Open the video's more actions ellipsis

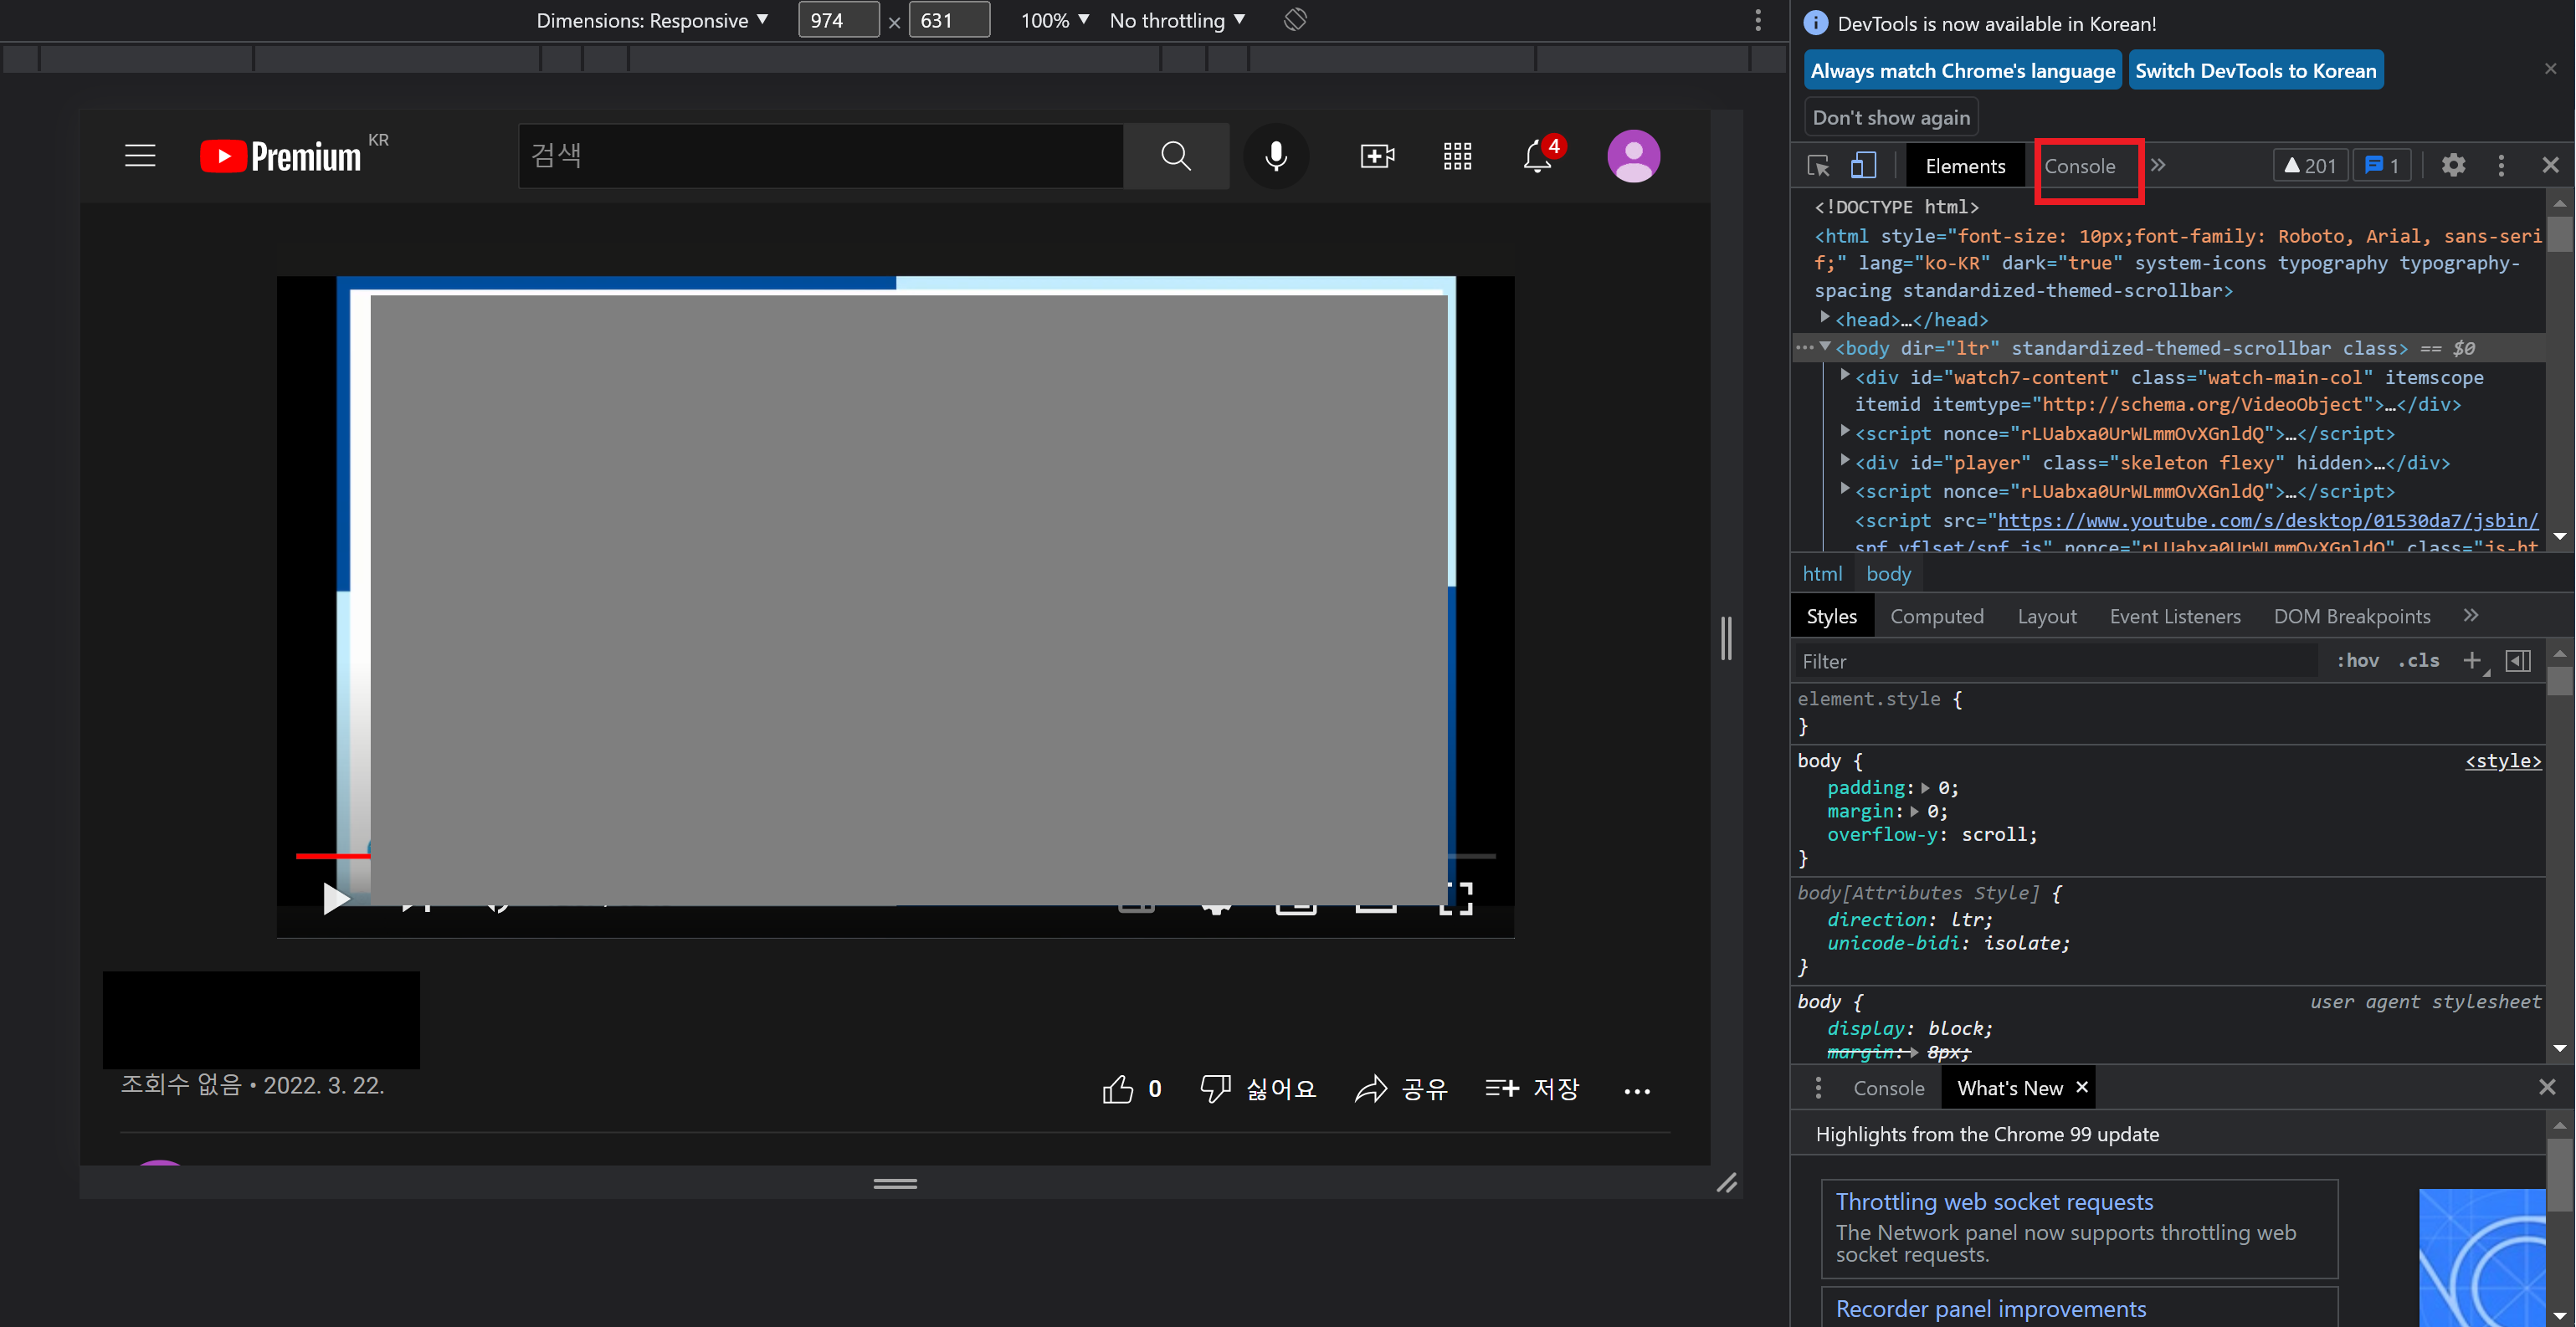tap(1637, 1091)
